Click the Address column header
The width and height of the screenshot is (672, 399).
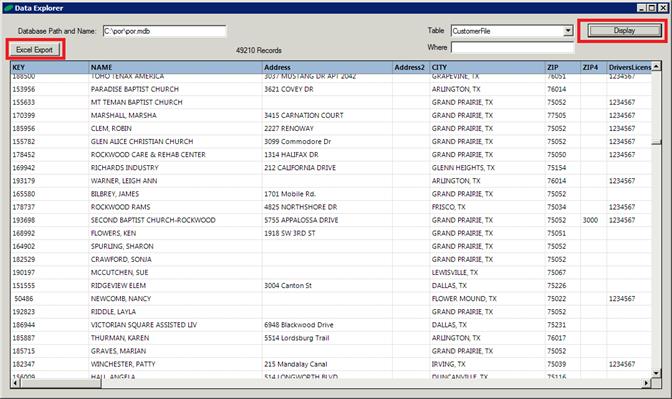(327, 67)
